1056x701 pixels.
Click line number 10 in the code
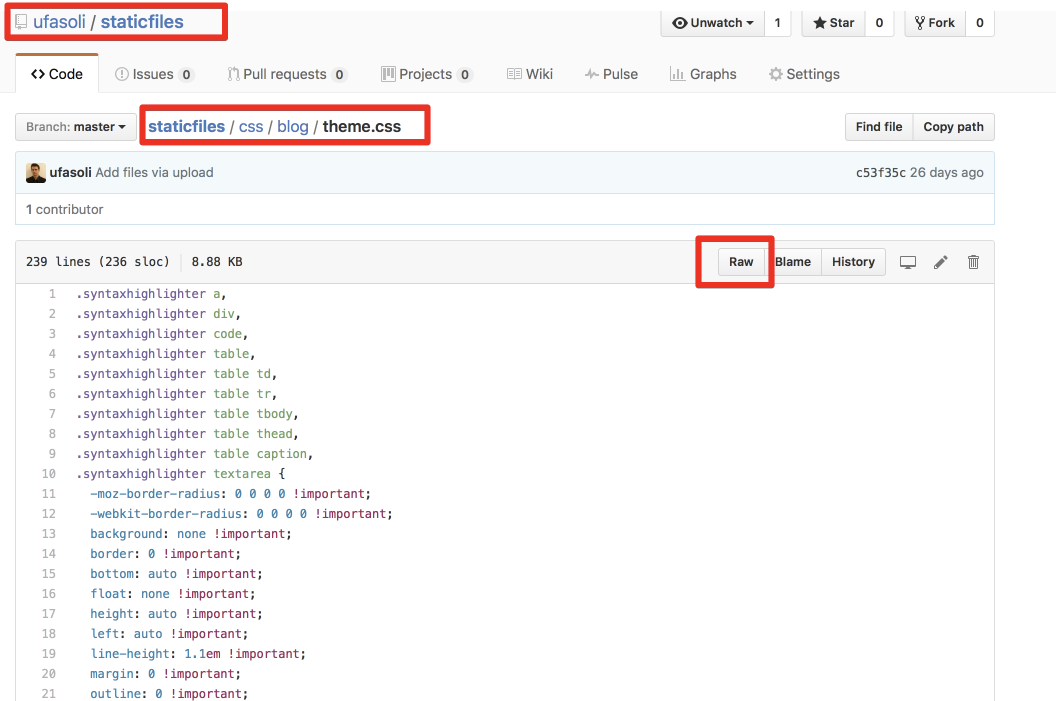[x=48, y=473]
